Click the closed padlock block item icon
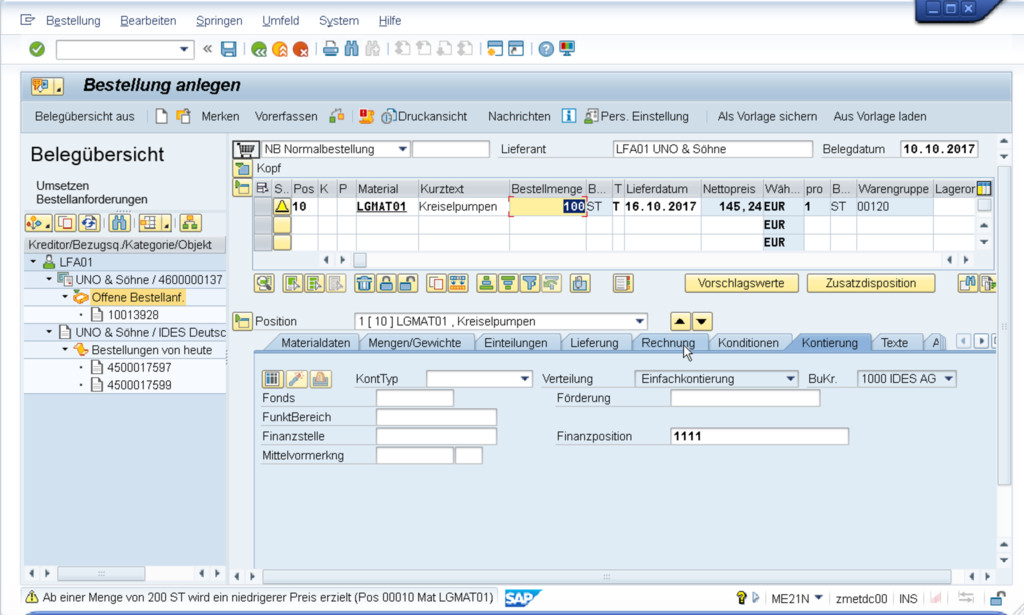 click(x=386, y=284)
